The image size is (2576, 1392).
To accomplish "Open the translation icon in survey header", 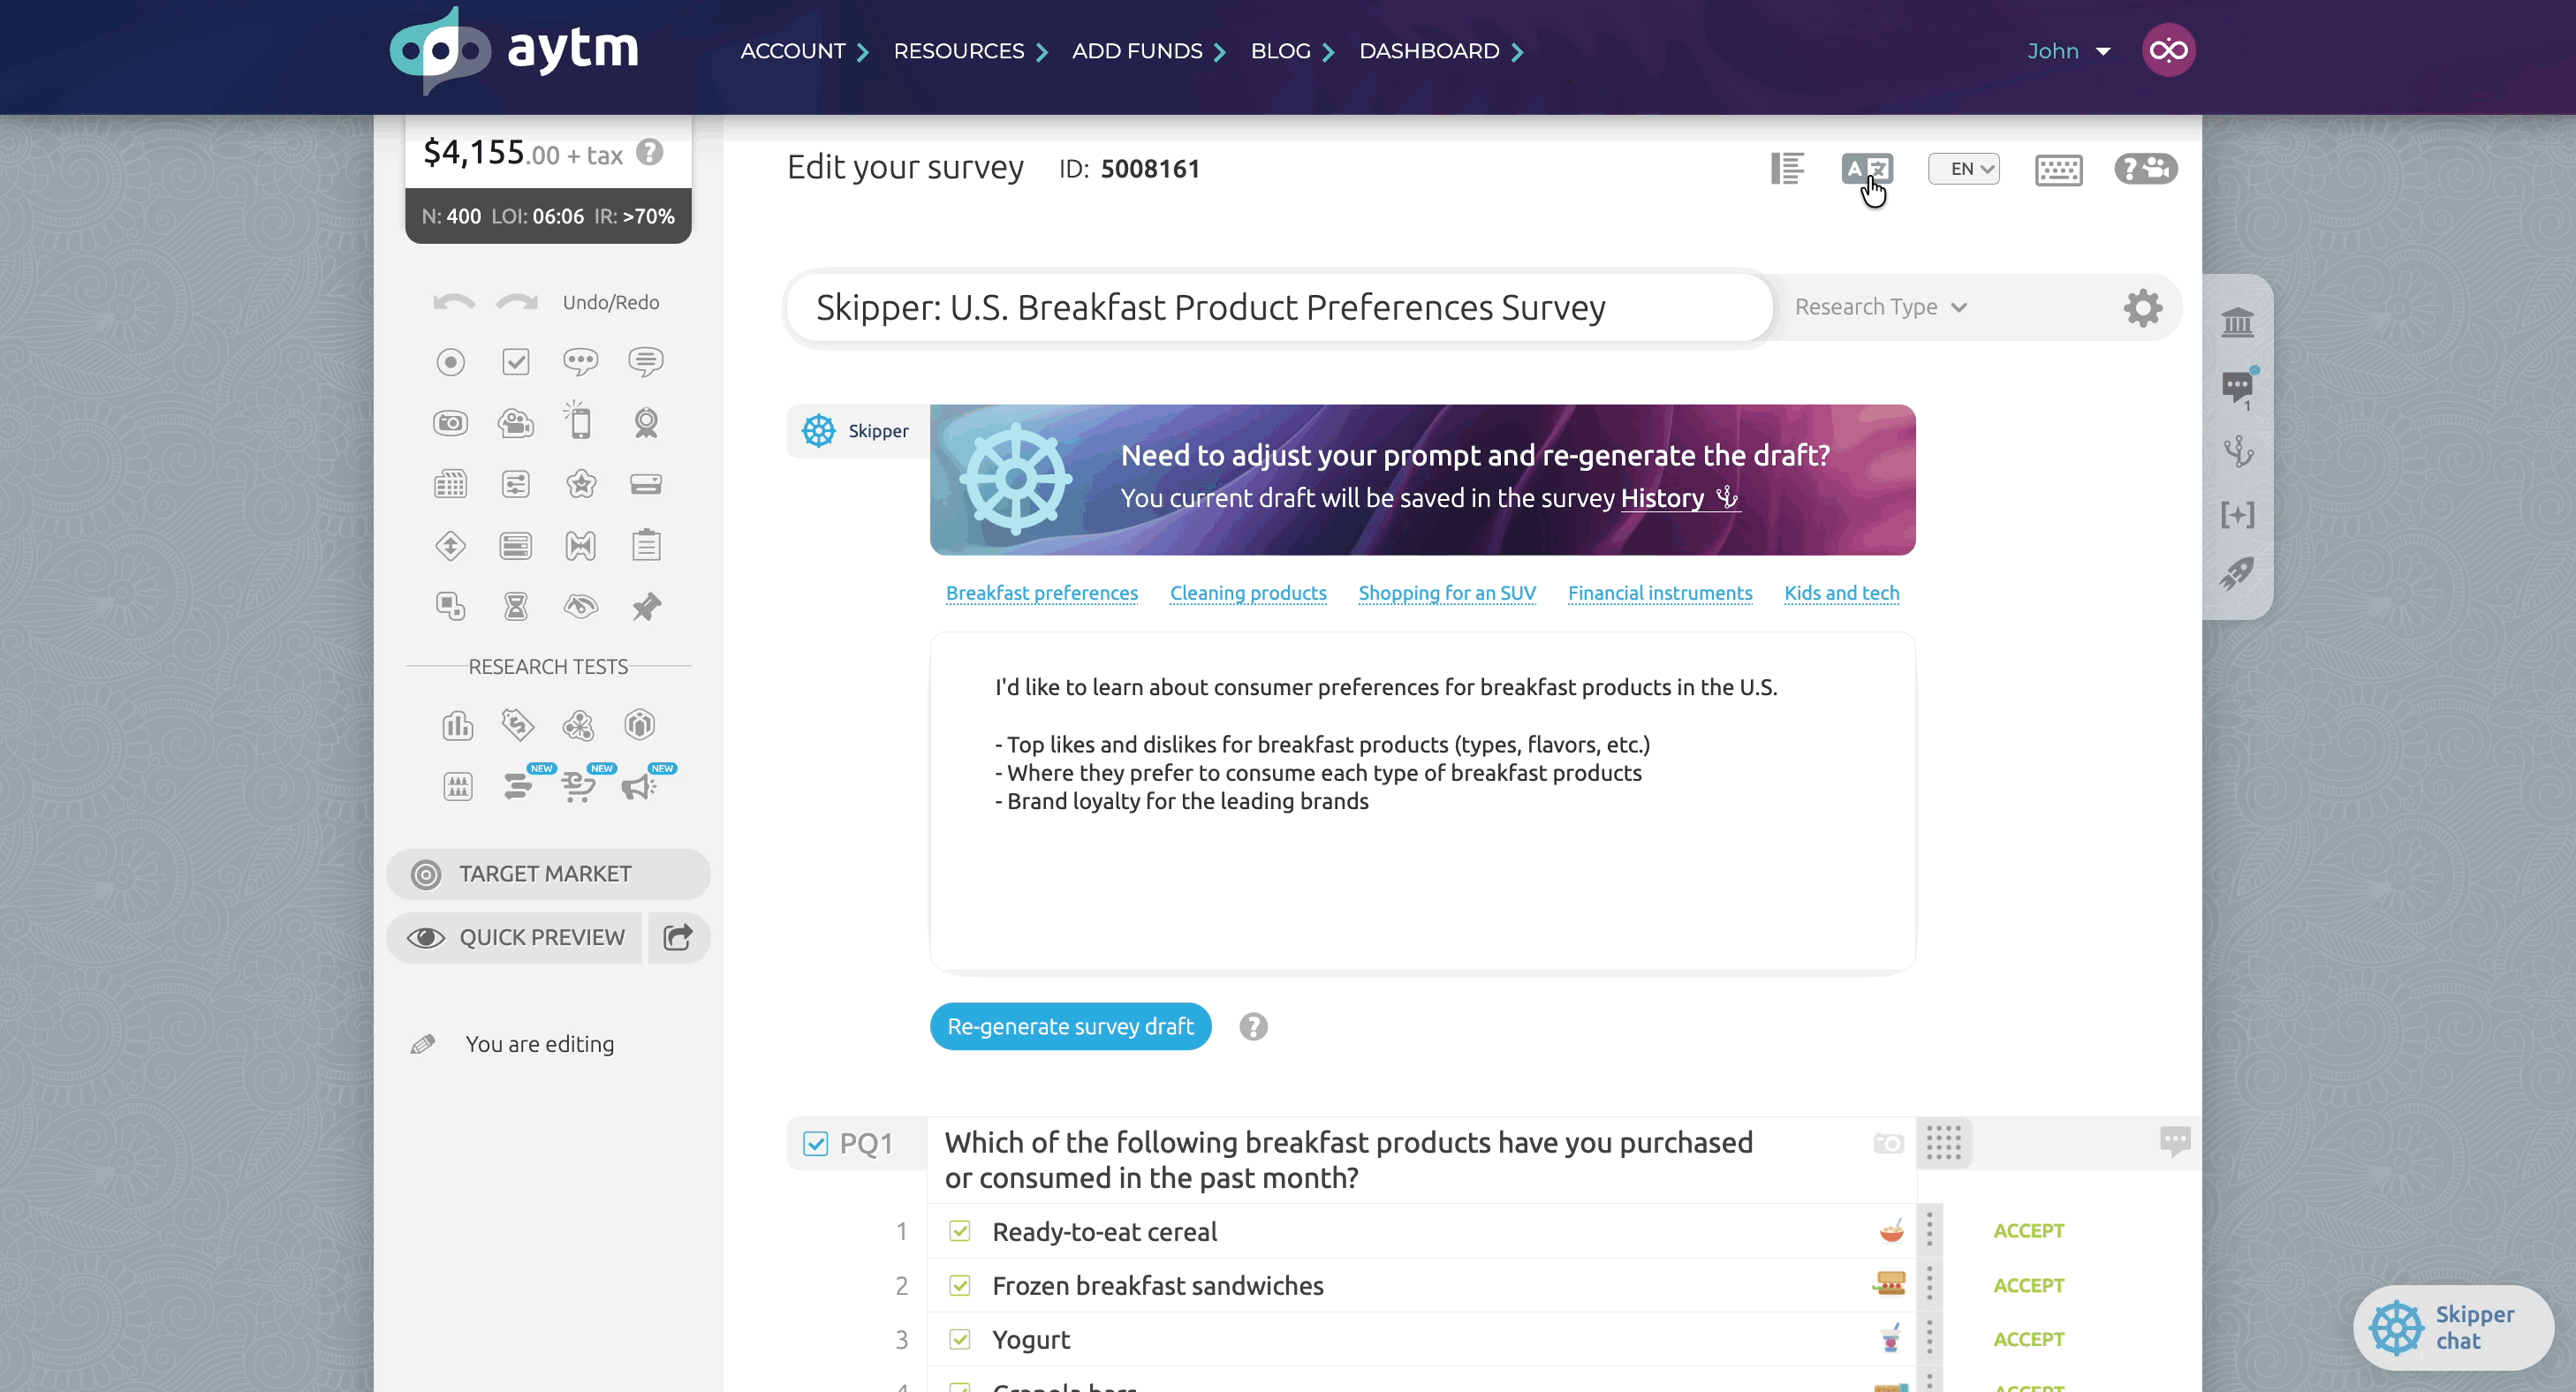I will tap(1866, 169).
